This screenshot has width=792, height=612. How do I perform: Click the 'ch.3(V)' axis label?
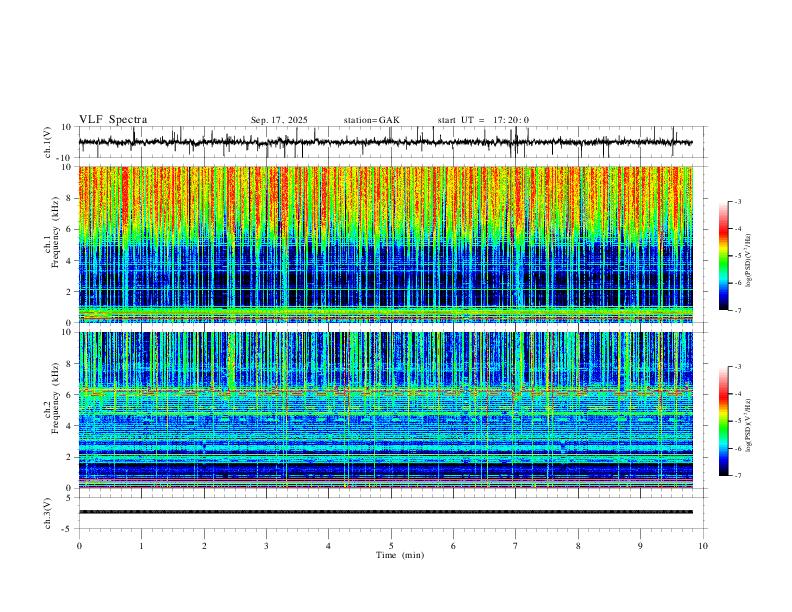click(48, 513)
